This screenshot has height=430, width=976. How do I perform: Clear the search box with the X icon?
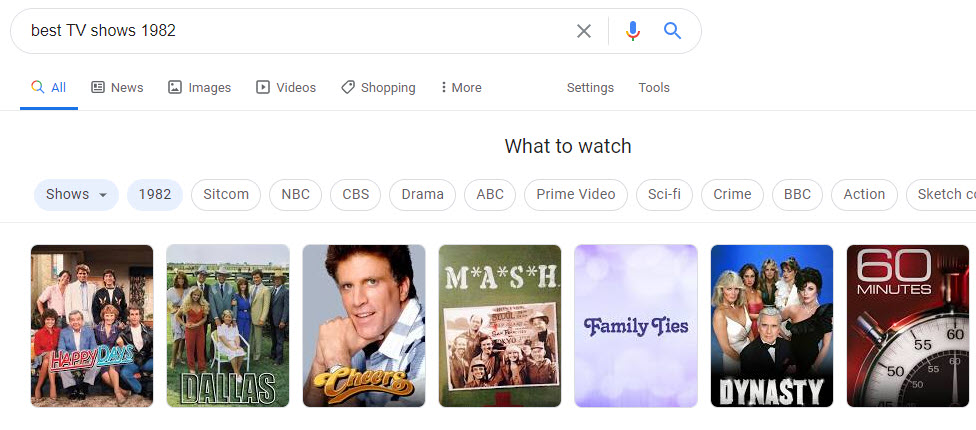584,31
